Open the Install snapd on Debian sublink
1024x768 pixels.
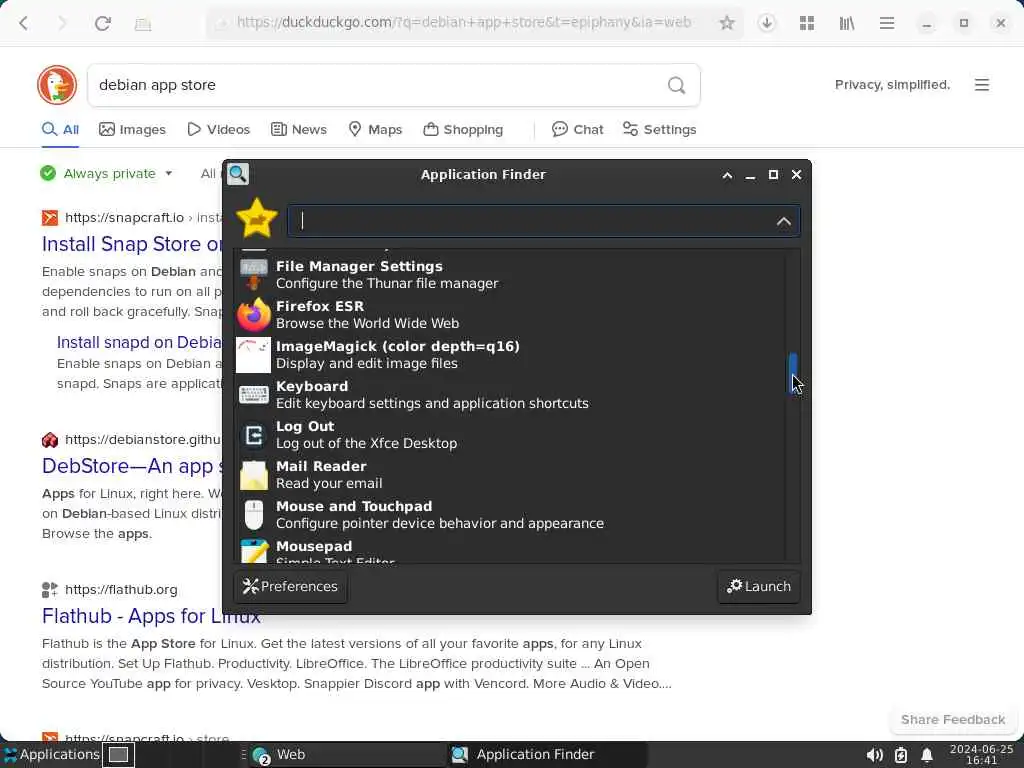pos(139,342)
